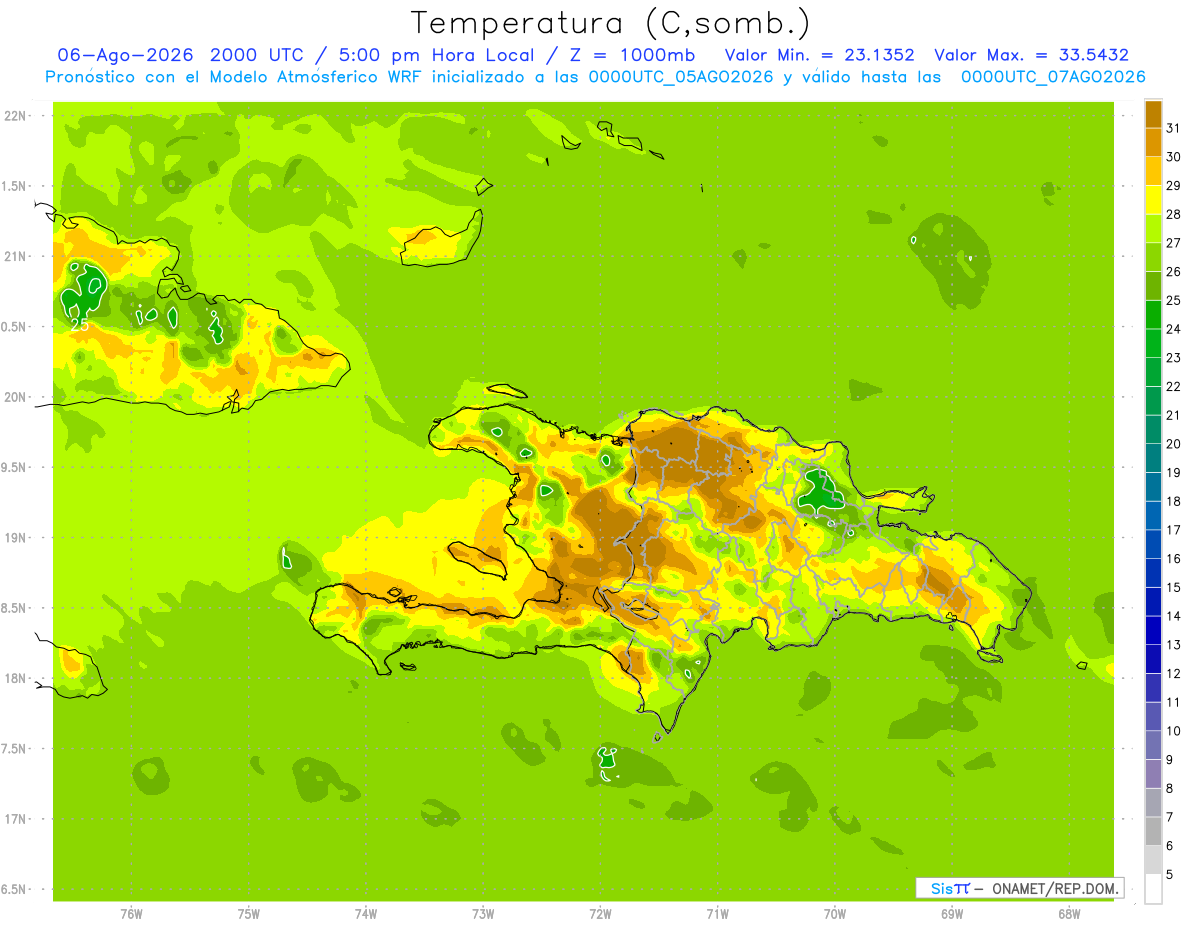The image size is (1200, 927).
Task: Click the 71W longitude label
Action: pyautogui.click(x=717, y=914)
